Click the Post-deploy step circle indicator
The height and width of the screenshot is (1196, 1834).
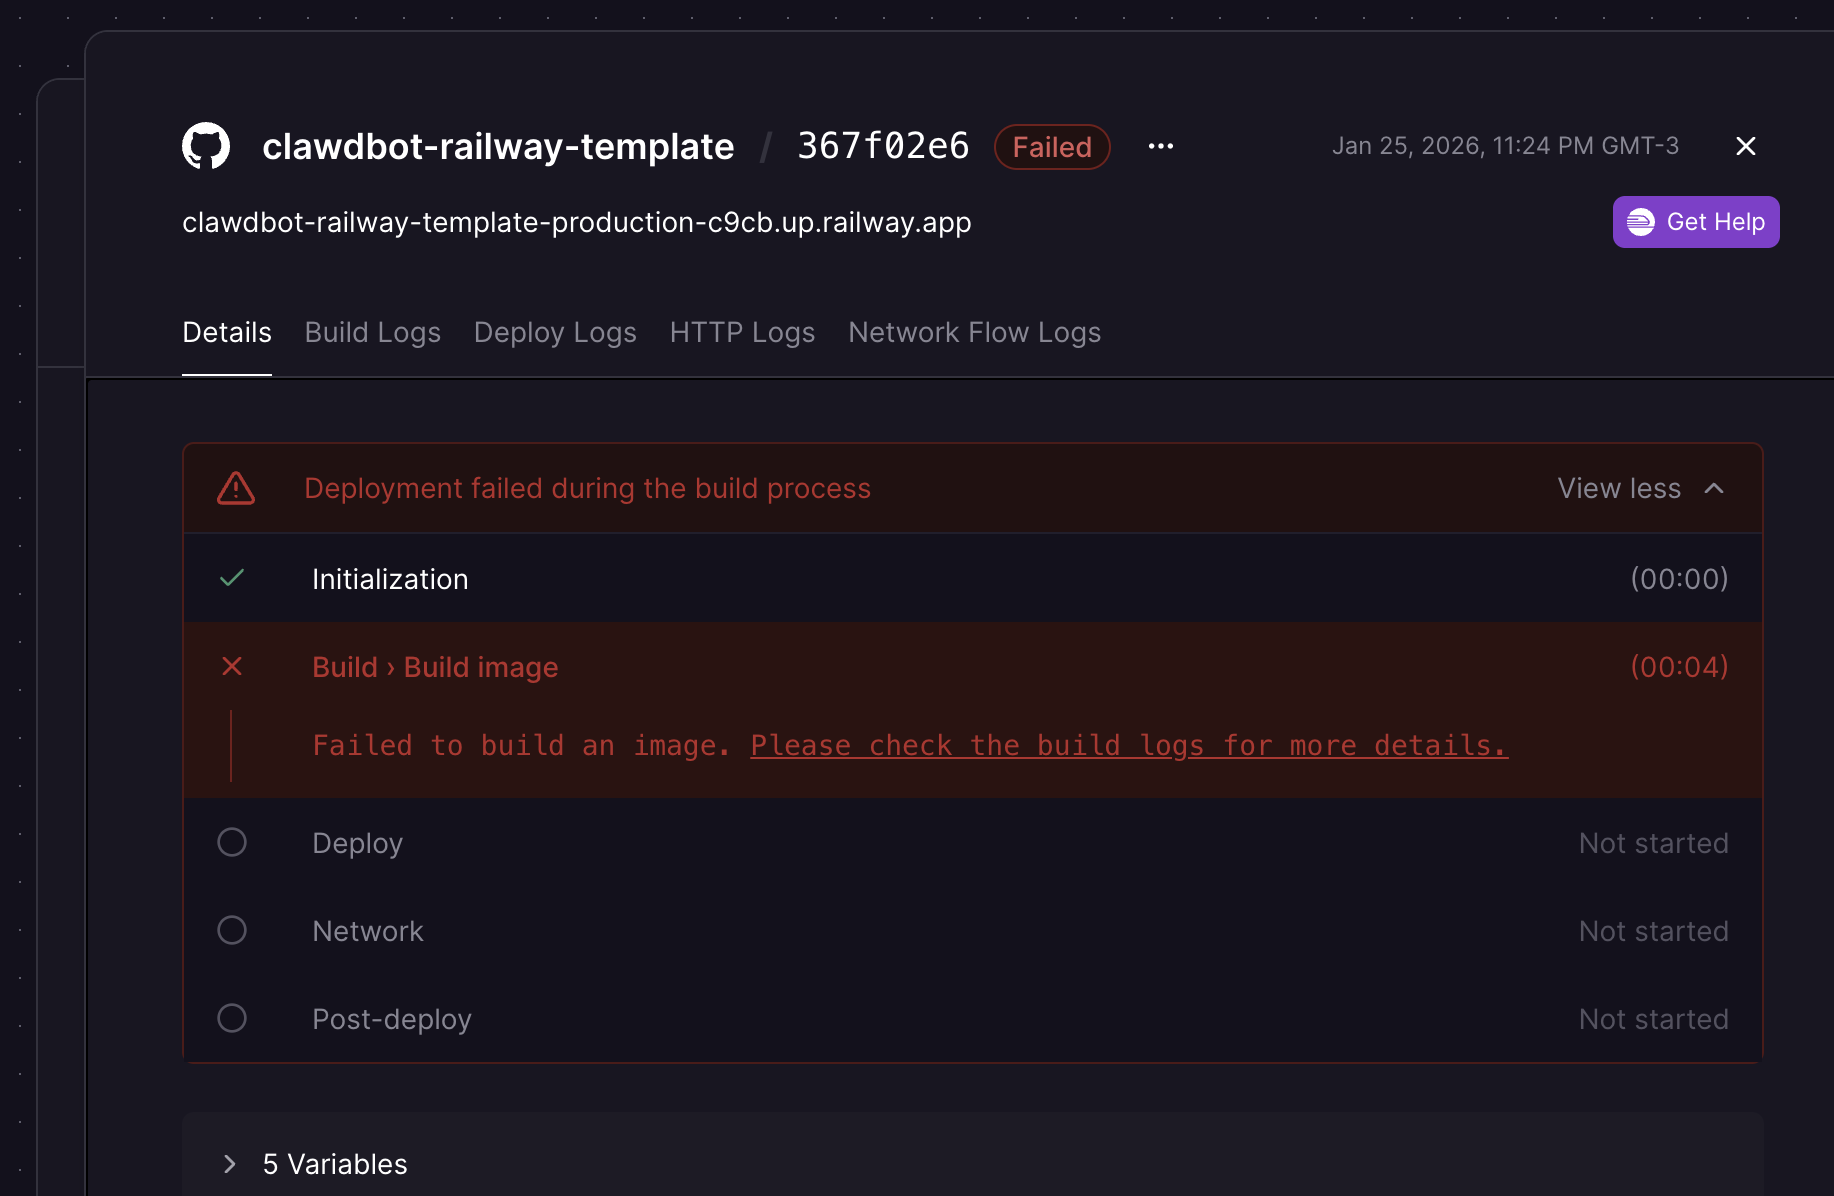coord(232,1019)
